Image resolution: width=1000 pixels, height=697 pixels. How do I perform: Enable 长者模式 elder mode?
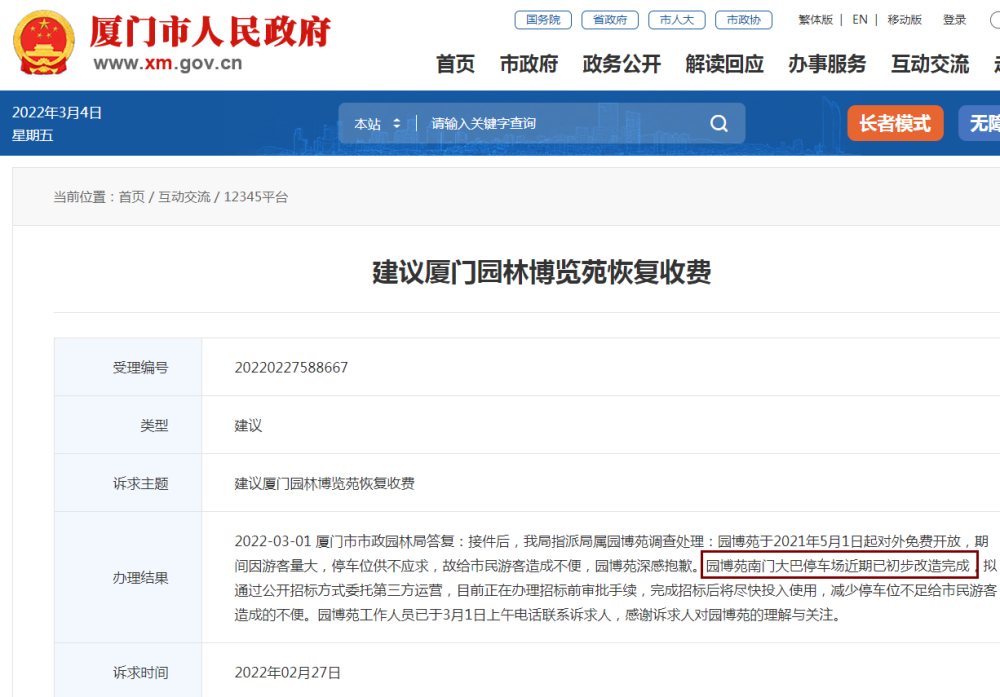point(895,123)
